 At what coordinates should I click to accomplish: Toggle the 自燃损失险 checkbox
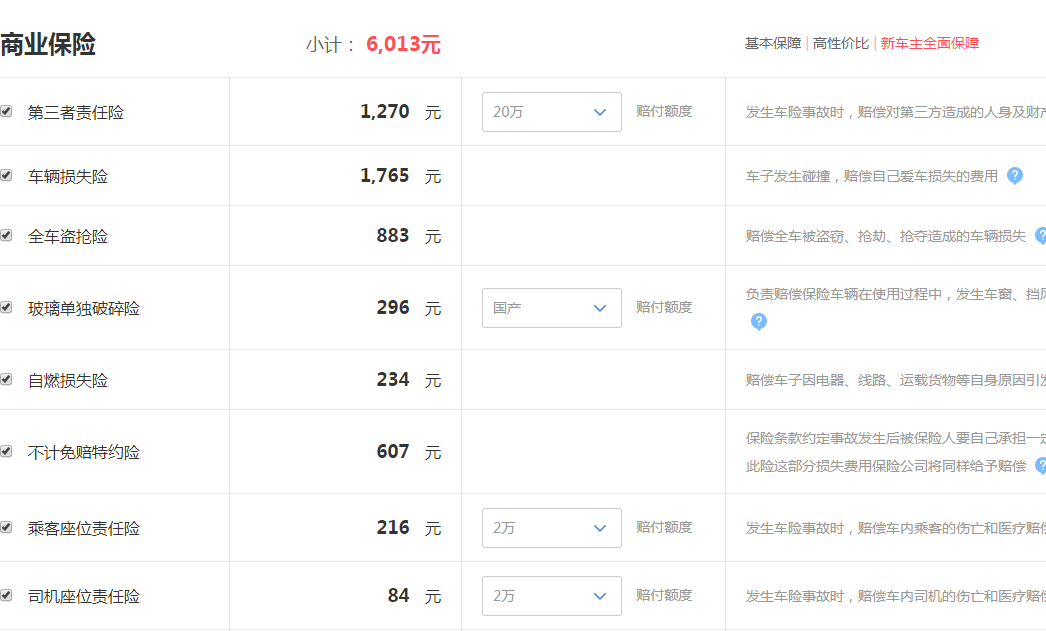pyautogui.click(x=6, y=380)
